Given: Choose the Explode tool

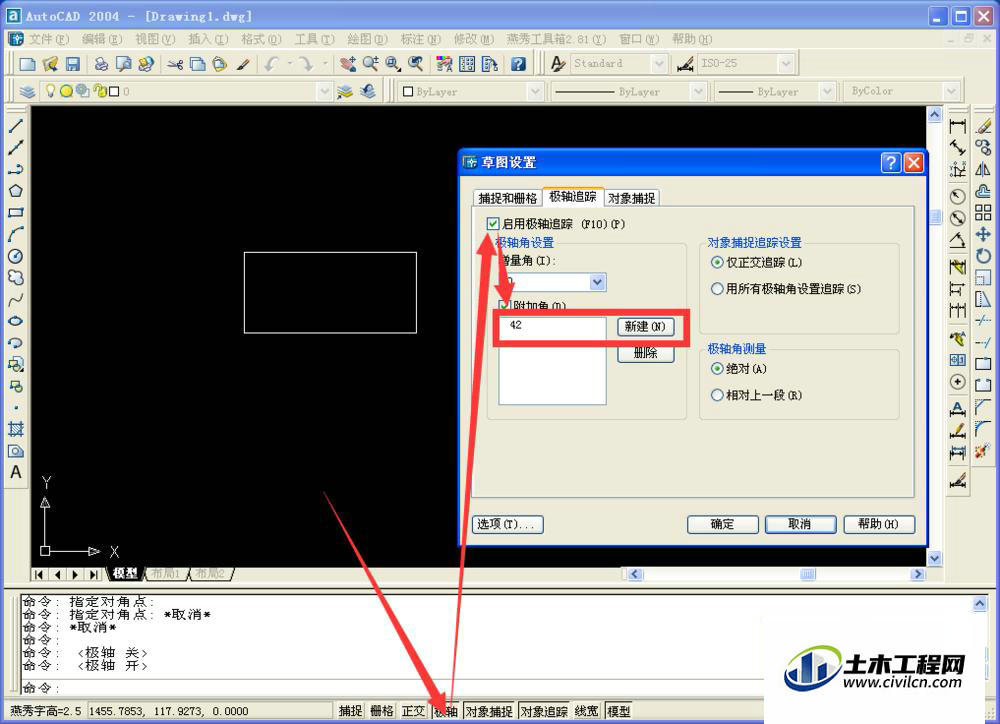Looking at the screenshot, I should [983, 450].
